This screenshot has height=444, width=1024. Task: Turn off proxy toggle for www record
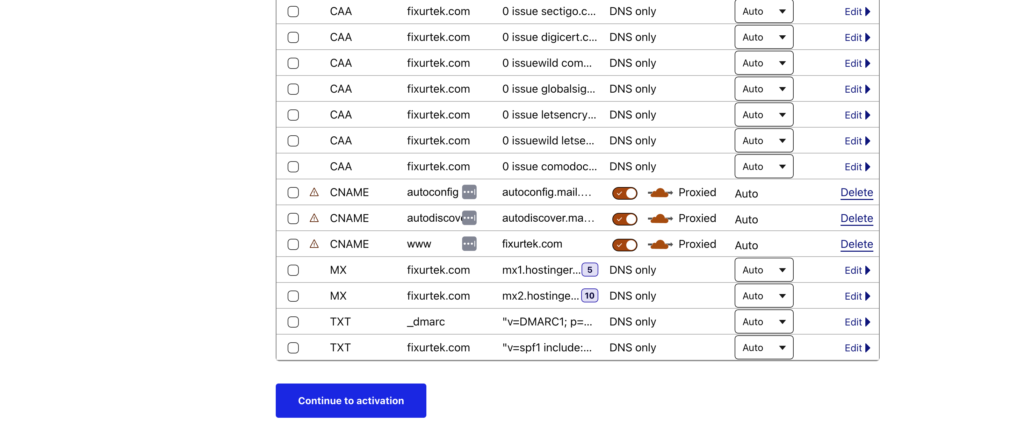coord(625,244)
